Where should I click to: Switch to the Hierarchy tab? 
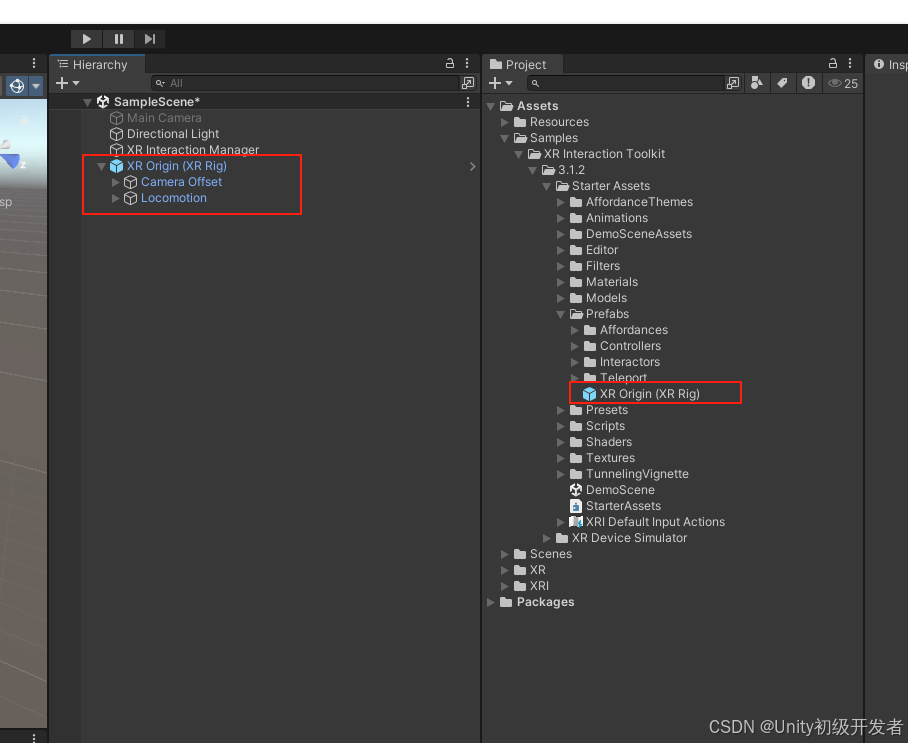tap(97, 64)
